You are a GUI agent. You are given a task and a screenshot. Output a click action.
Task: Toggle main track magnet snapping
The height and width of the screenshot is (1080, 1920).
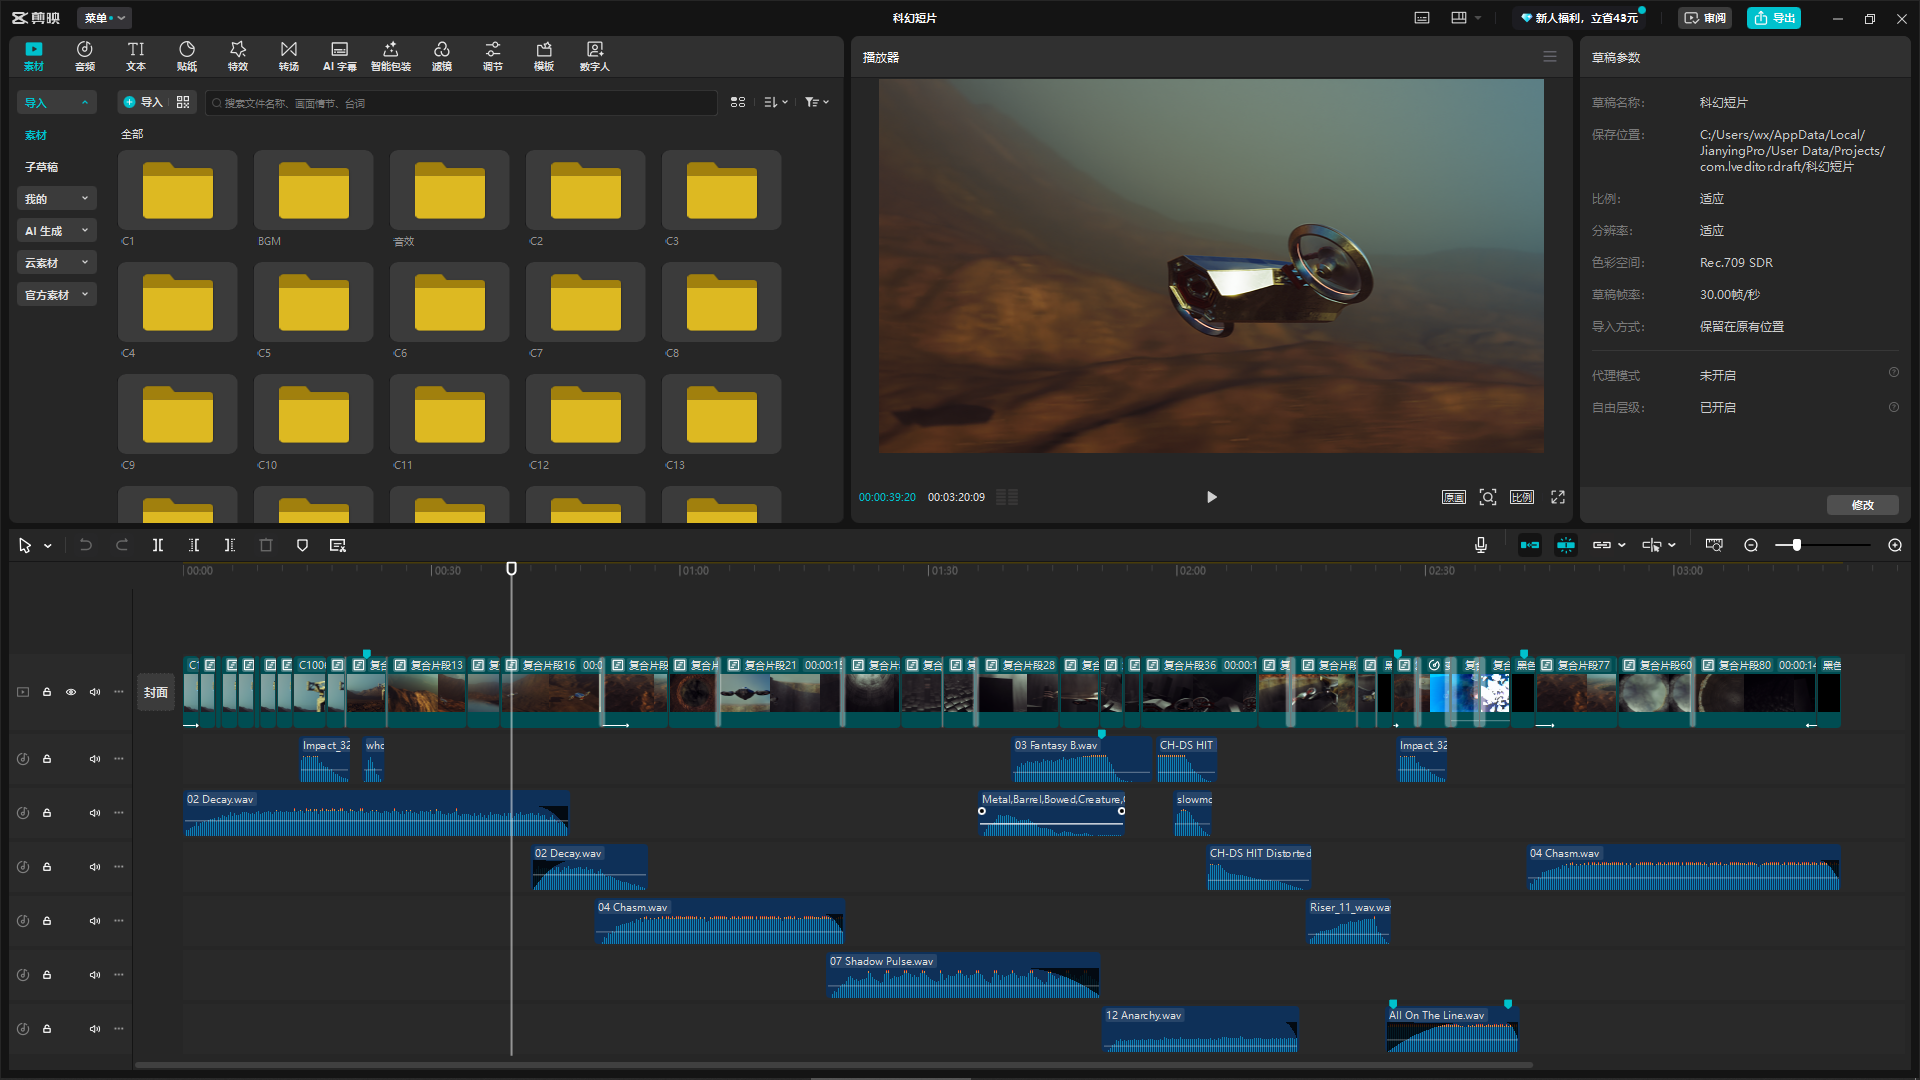1530,545
